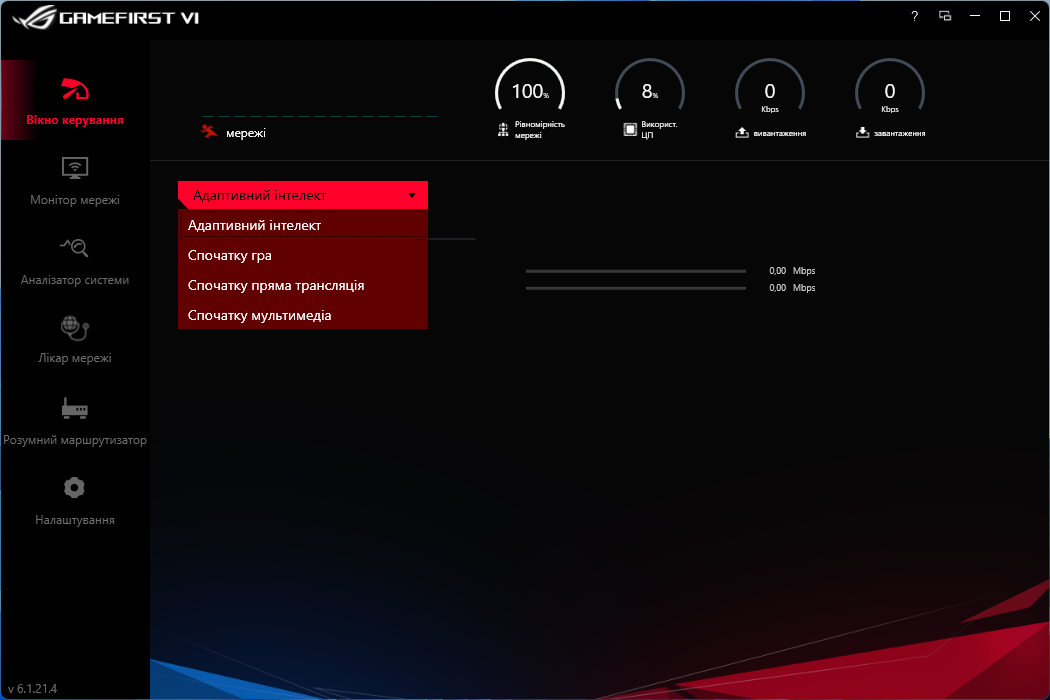Click the red runner icon beside мережі
The width and height of the screenshot is (1050, 700).
pyautogui.click(x=210, y=131)
